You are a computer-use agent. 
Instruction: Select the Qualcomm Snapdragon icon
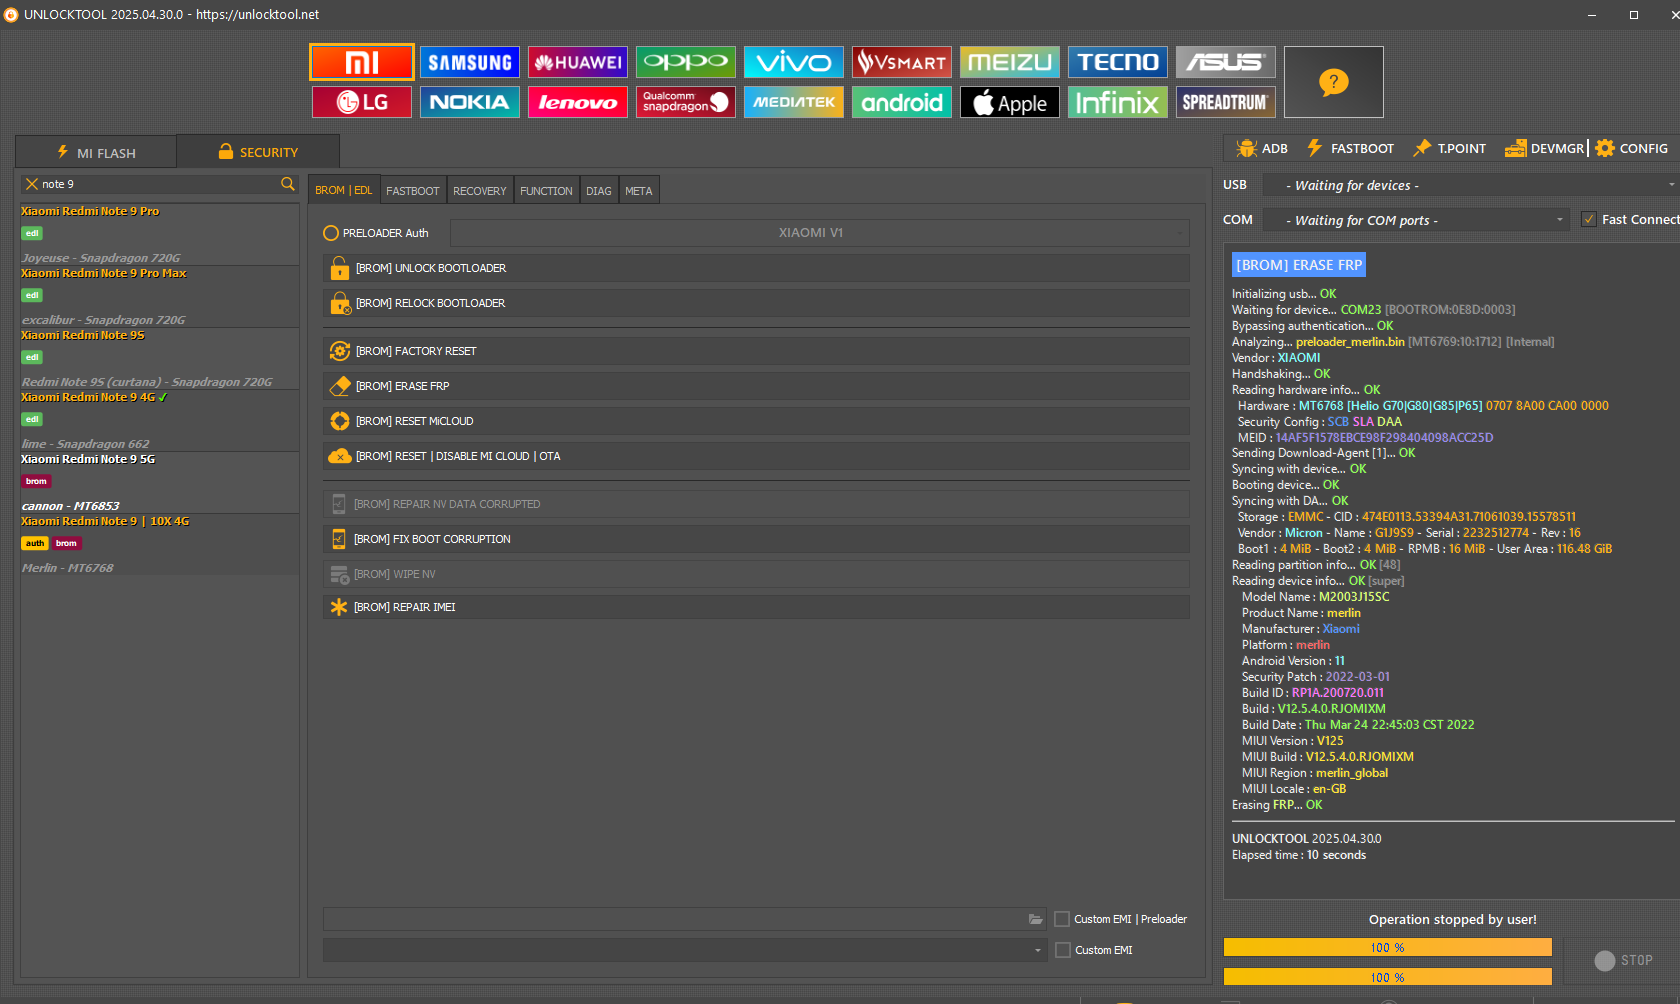click(x=686, y=102)
